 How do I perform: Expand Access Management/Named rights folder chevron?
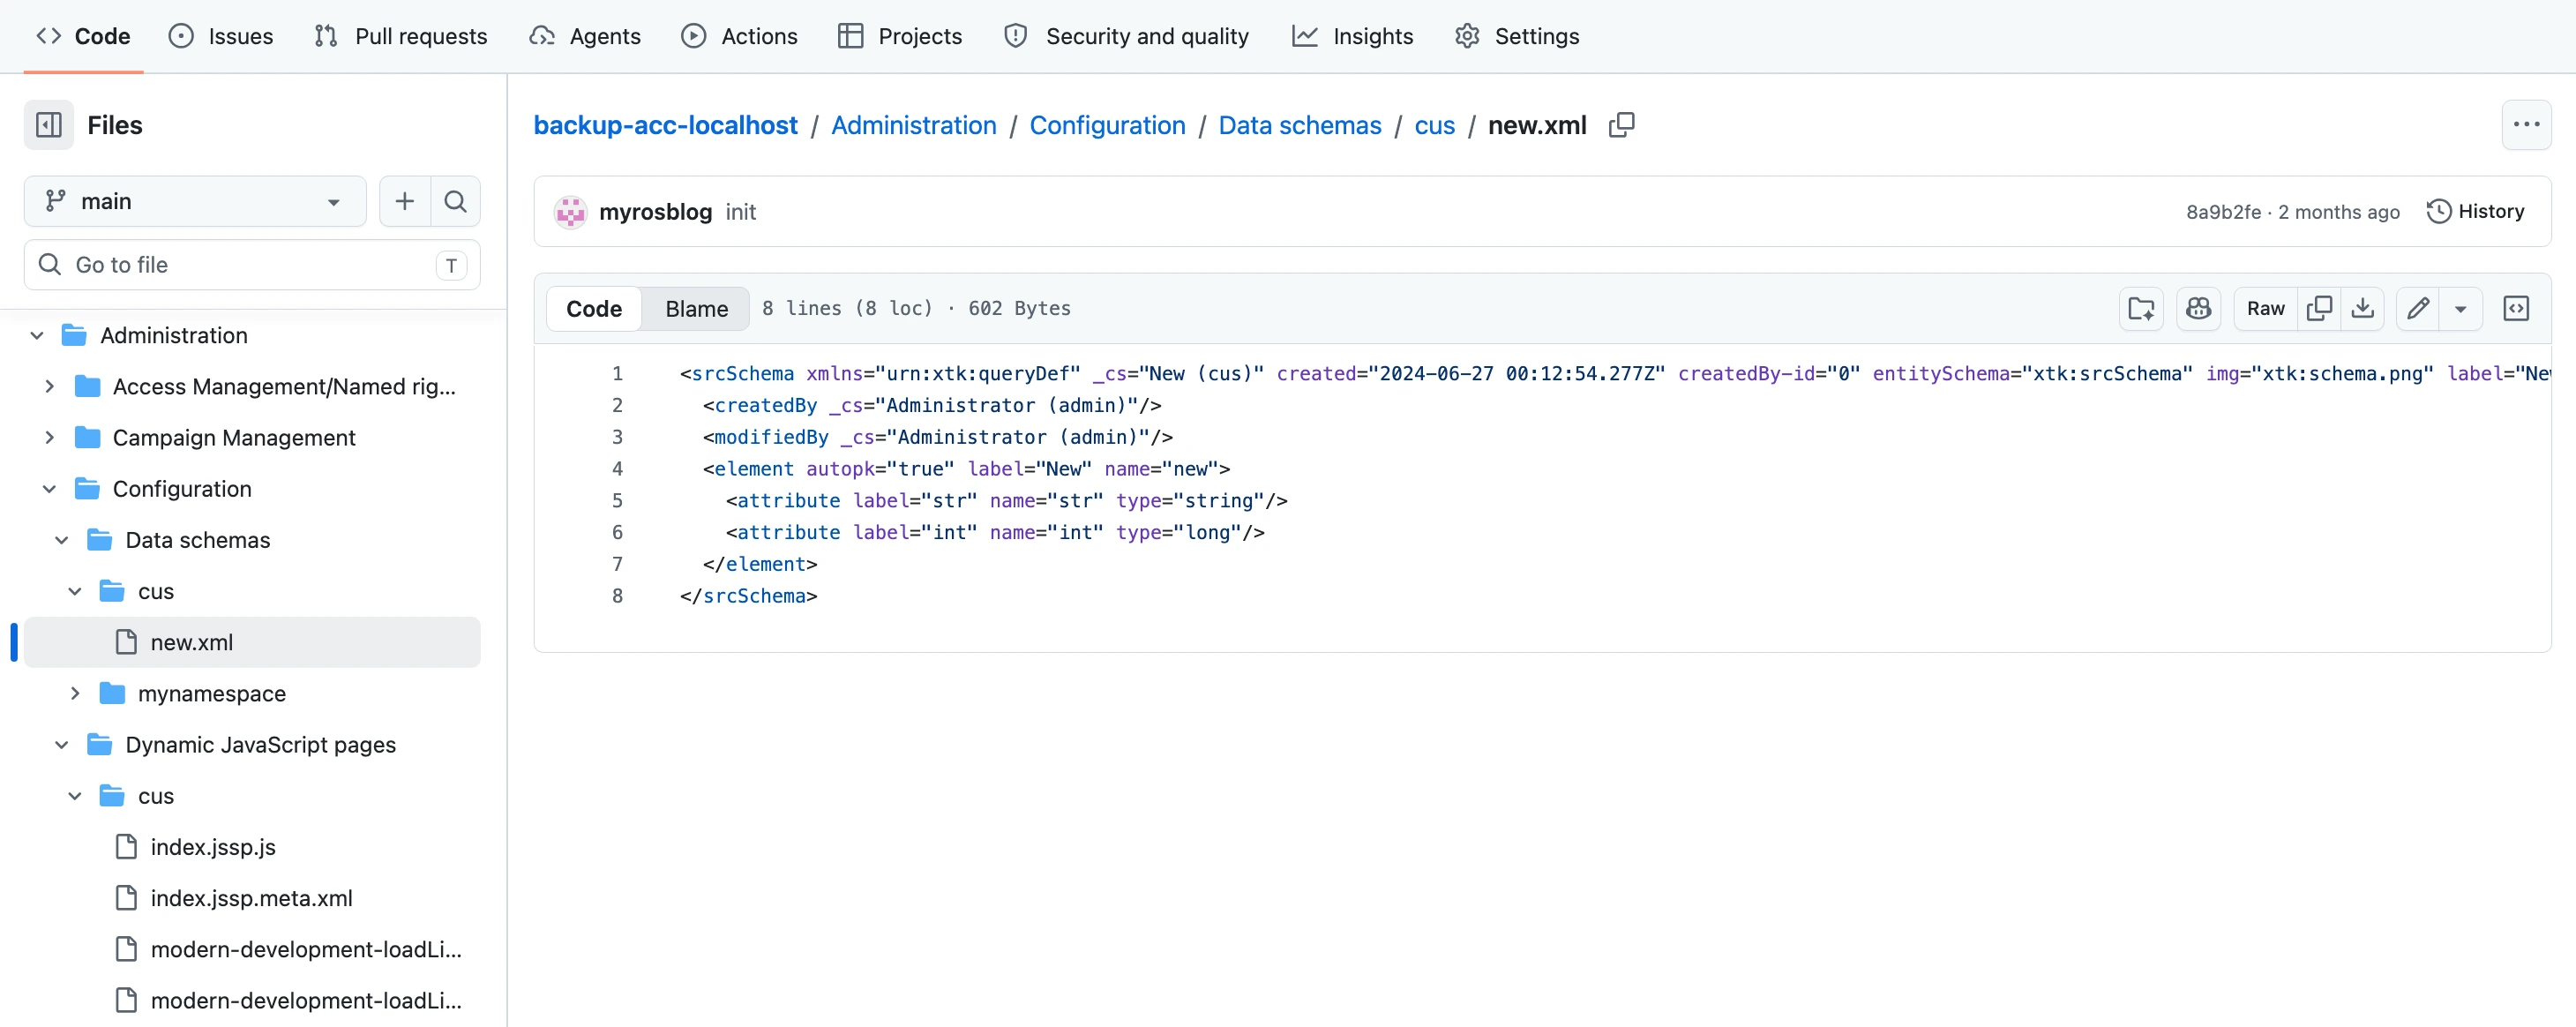tap(50, 386)
